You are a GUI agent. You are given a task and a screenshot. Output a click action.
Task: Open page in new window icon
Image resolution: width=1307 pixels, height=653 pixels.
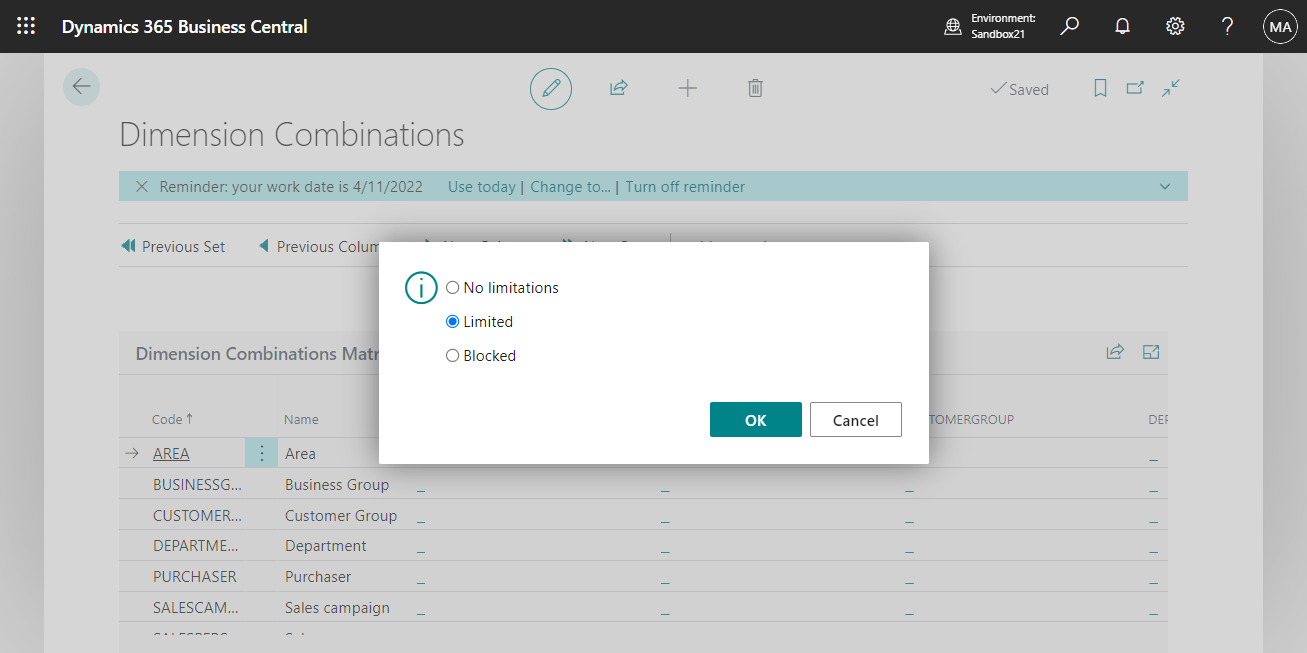click(1134, 88)
